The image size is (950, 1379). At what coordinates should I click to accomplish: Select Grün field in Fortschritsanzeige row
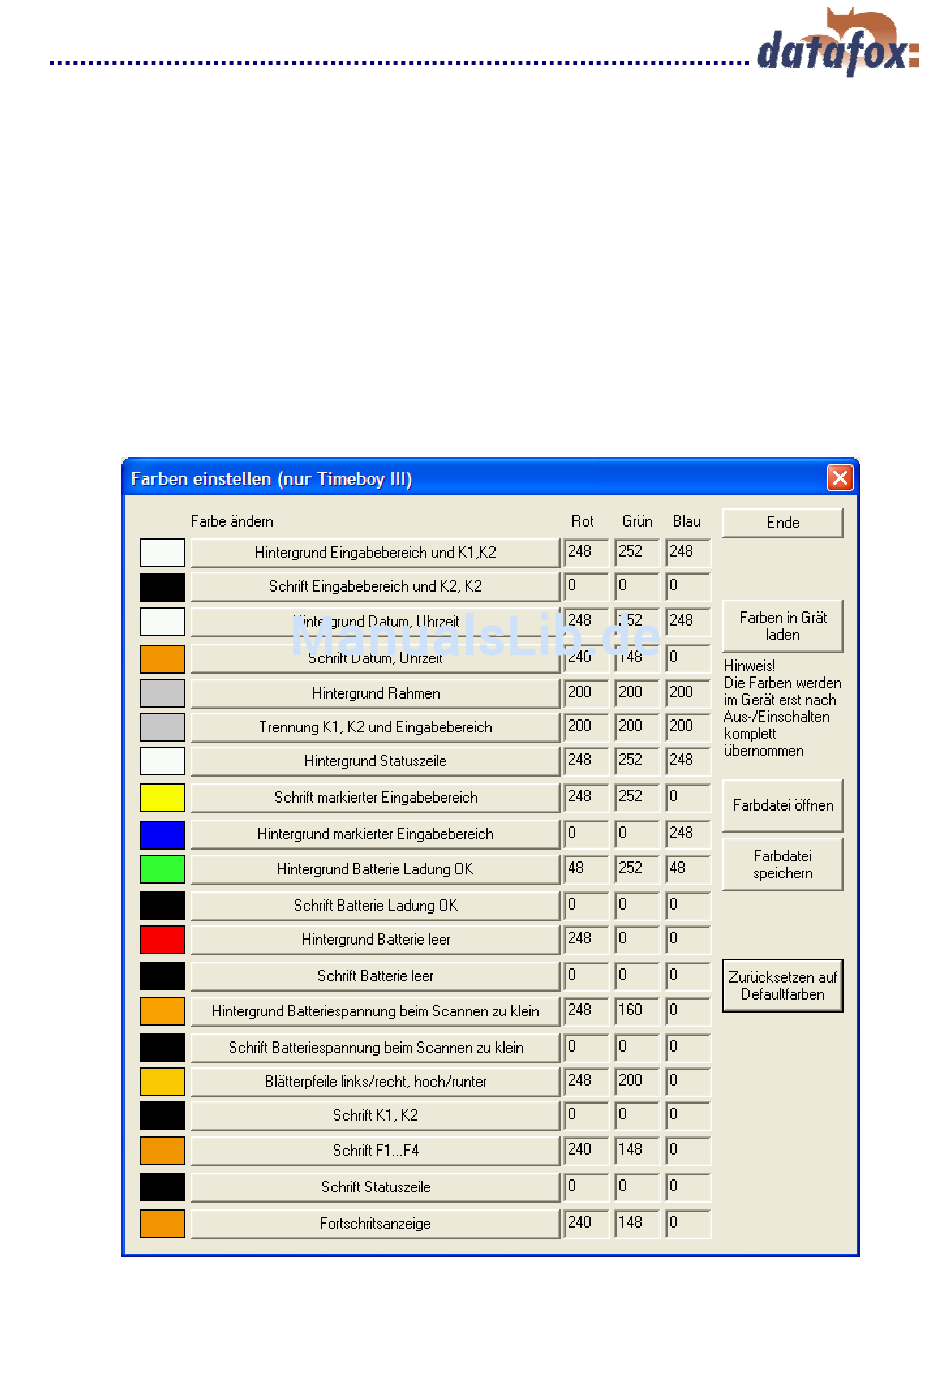(637, 1224)
